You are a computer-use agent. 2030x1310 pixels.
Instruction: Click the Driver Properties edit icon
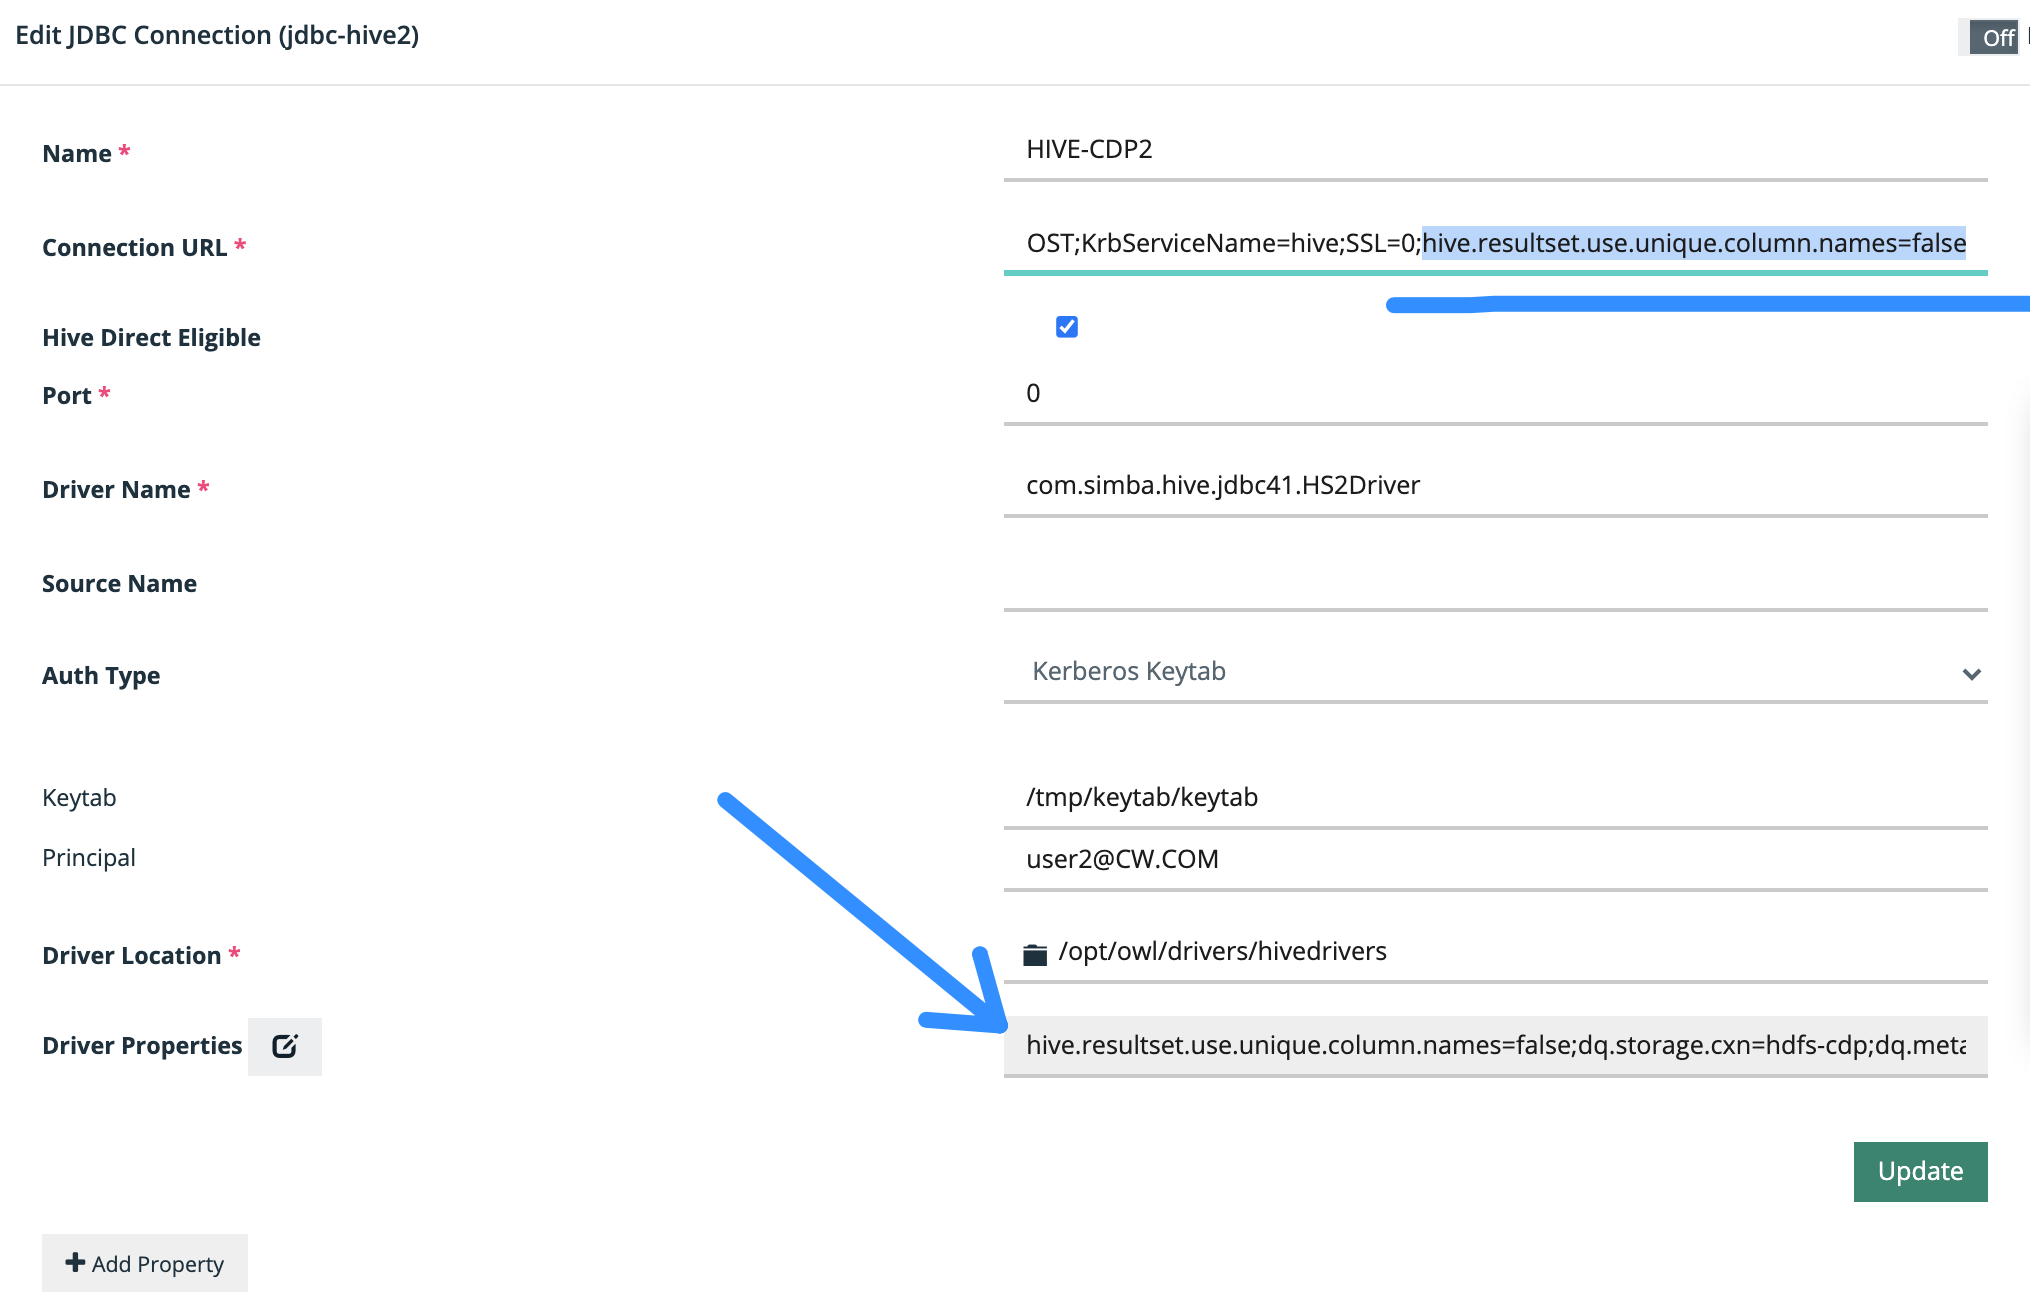(285, 1046)
